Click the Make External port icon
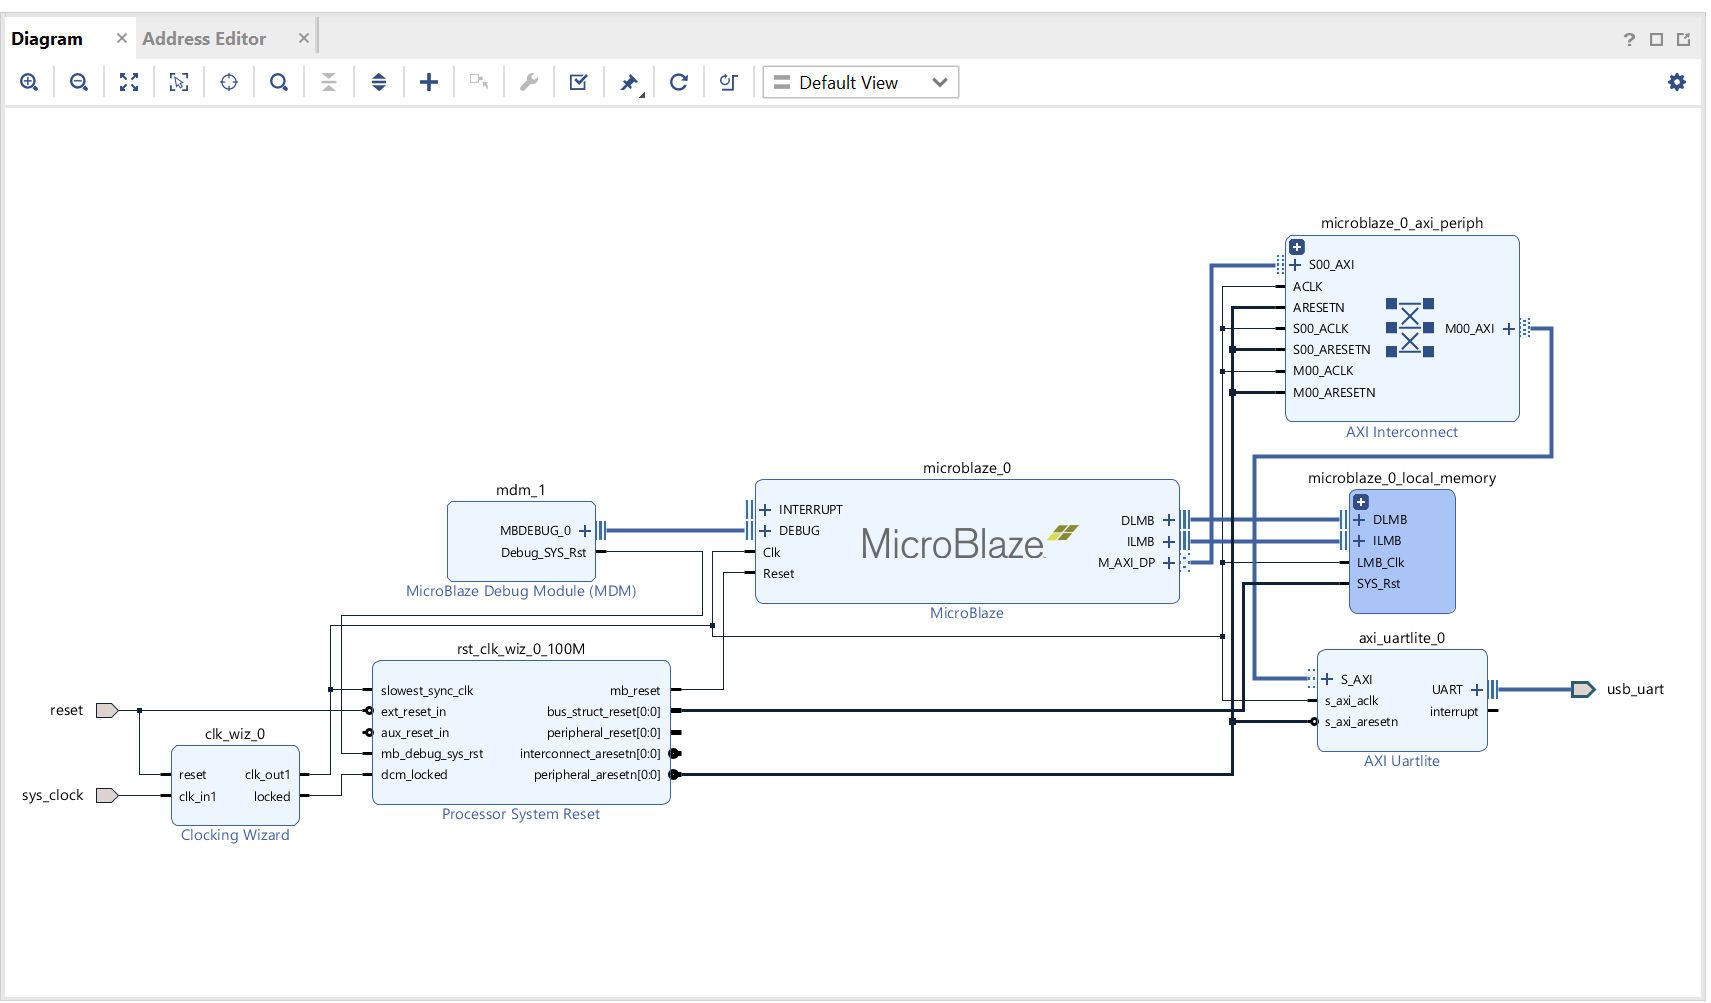Image resolution: width=1711 pixels, height=1003 pixels. click(479, 82)
